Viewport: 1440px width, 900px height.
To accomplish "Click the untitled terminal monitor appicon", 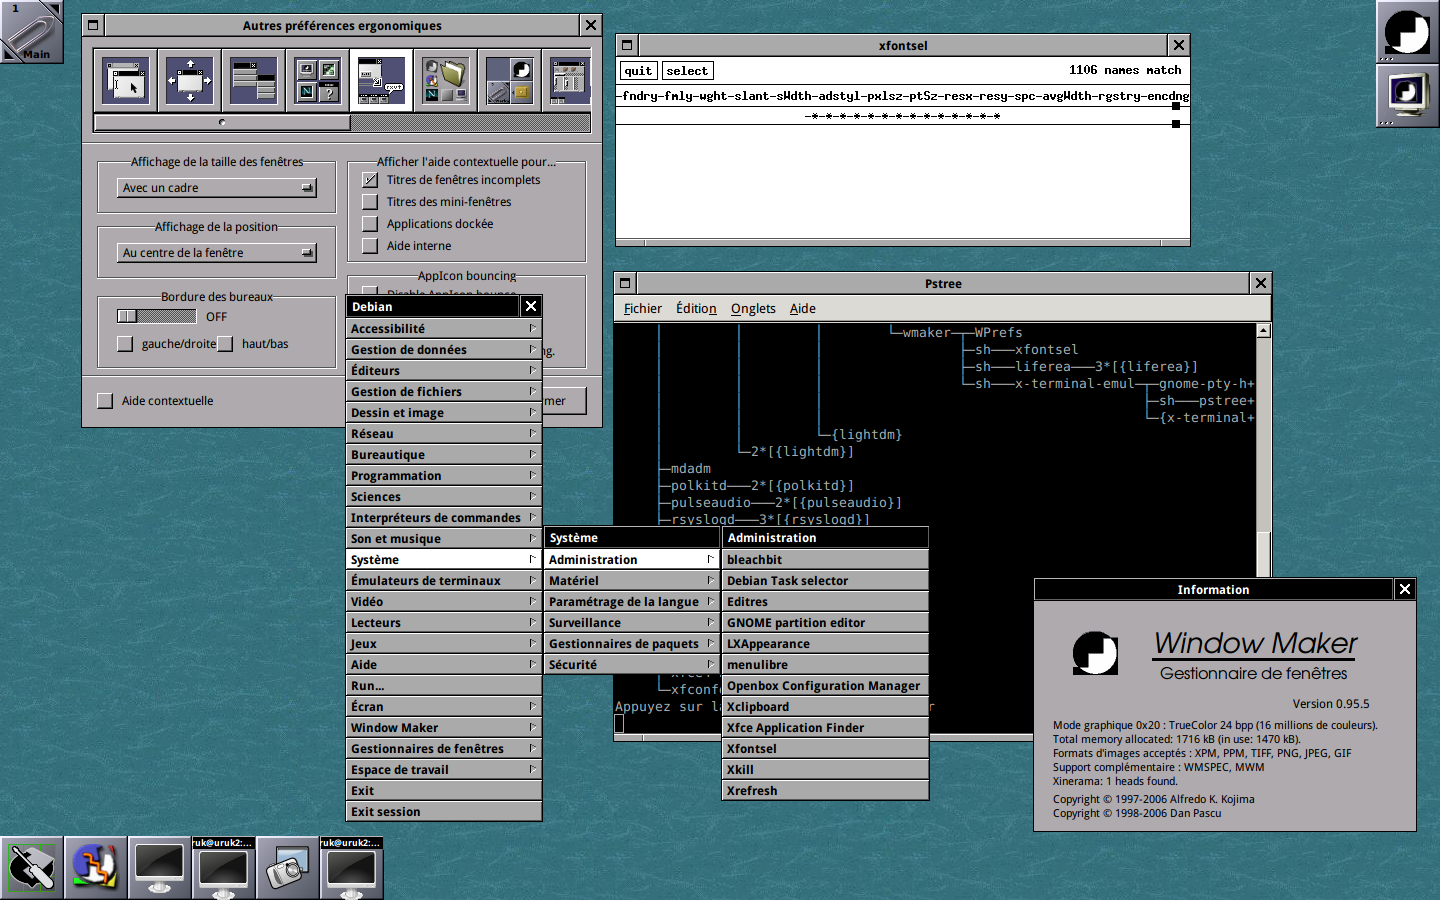I will (x=160, y=868).
